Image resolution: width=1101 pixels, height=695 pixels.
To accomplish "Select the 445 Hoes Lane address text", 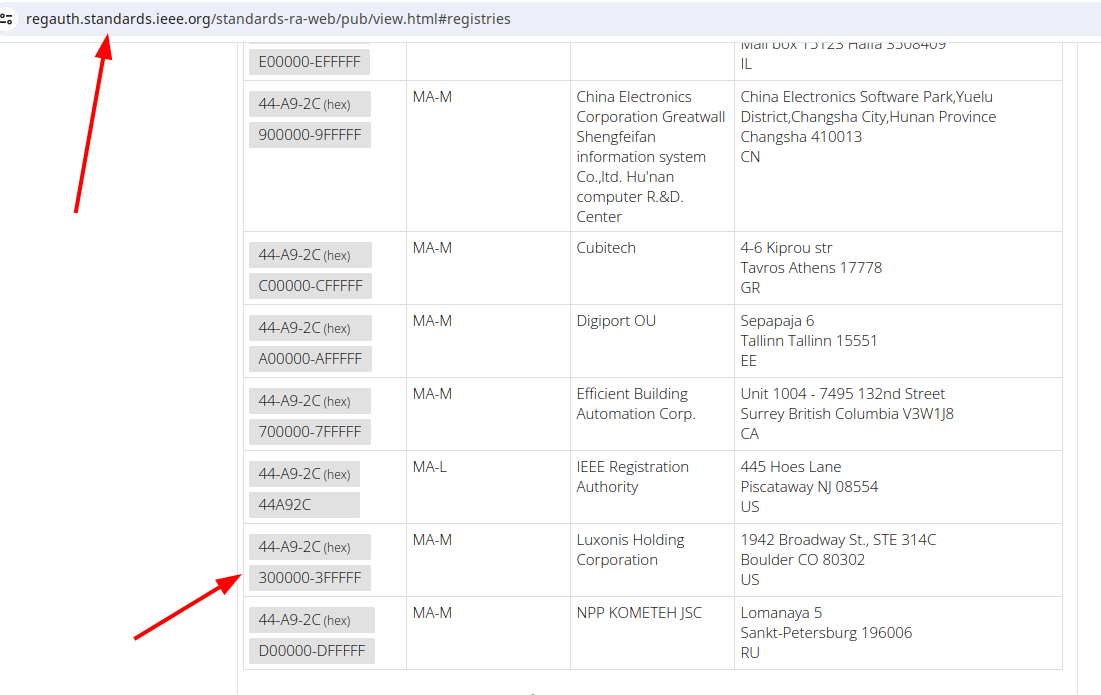I will [791, 467].
